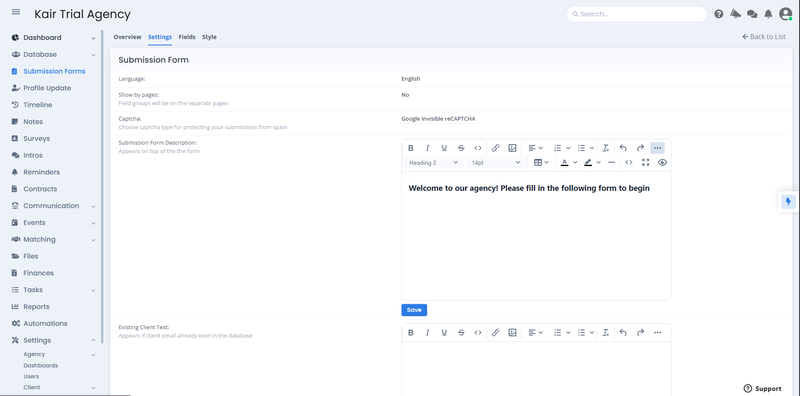This screenshot has width=800, height=396.
Task: Toggle preview eye icon in description editor
Action: [663, 162]
